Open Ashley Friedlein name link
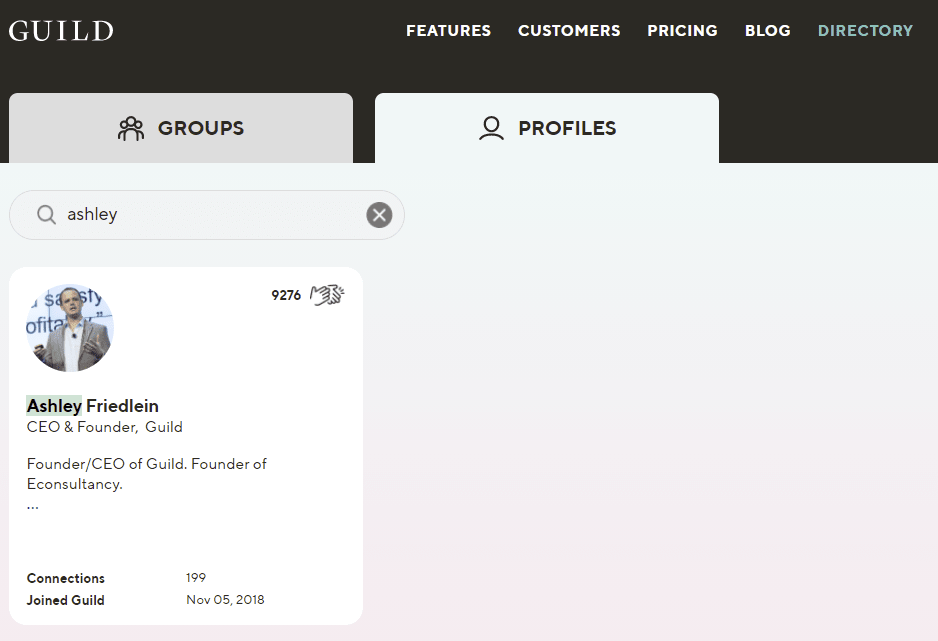Image resolution: width=938 pixels, height=641 pixels. (x=93, y=406)
